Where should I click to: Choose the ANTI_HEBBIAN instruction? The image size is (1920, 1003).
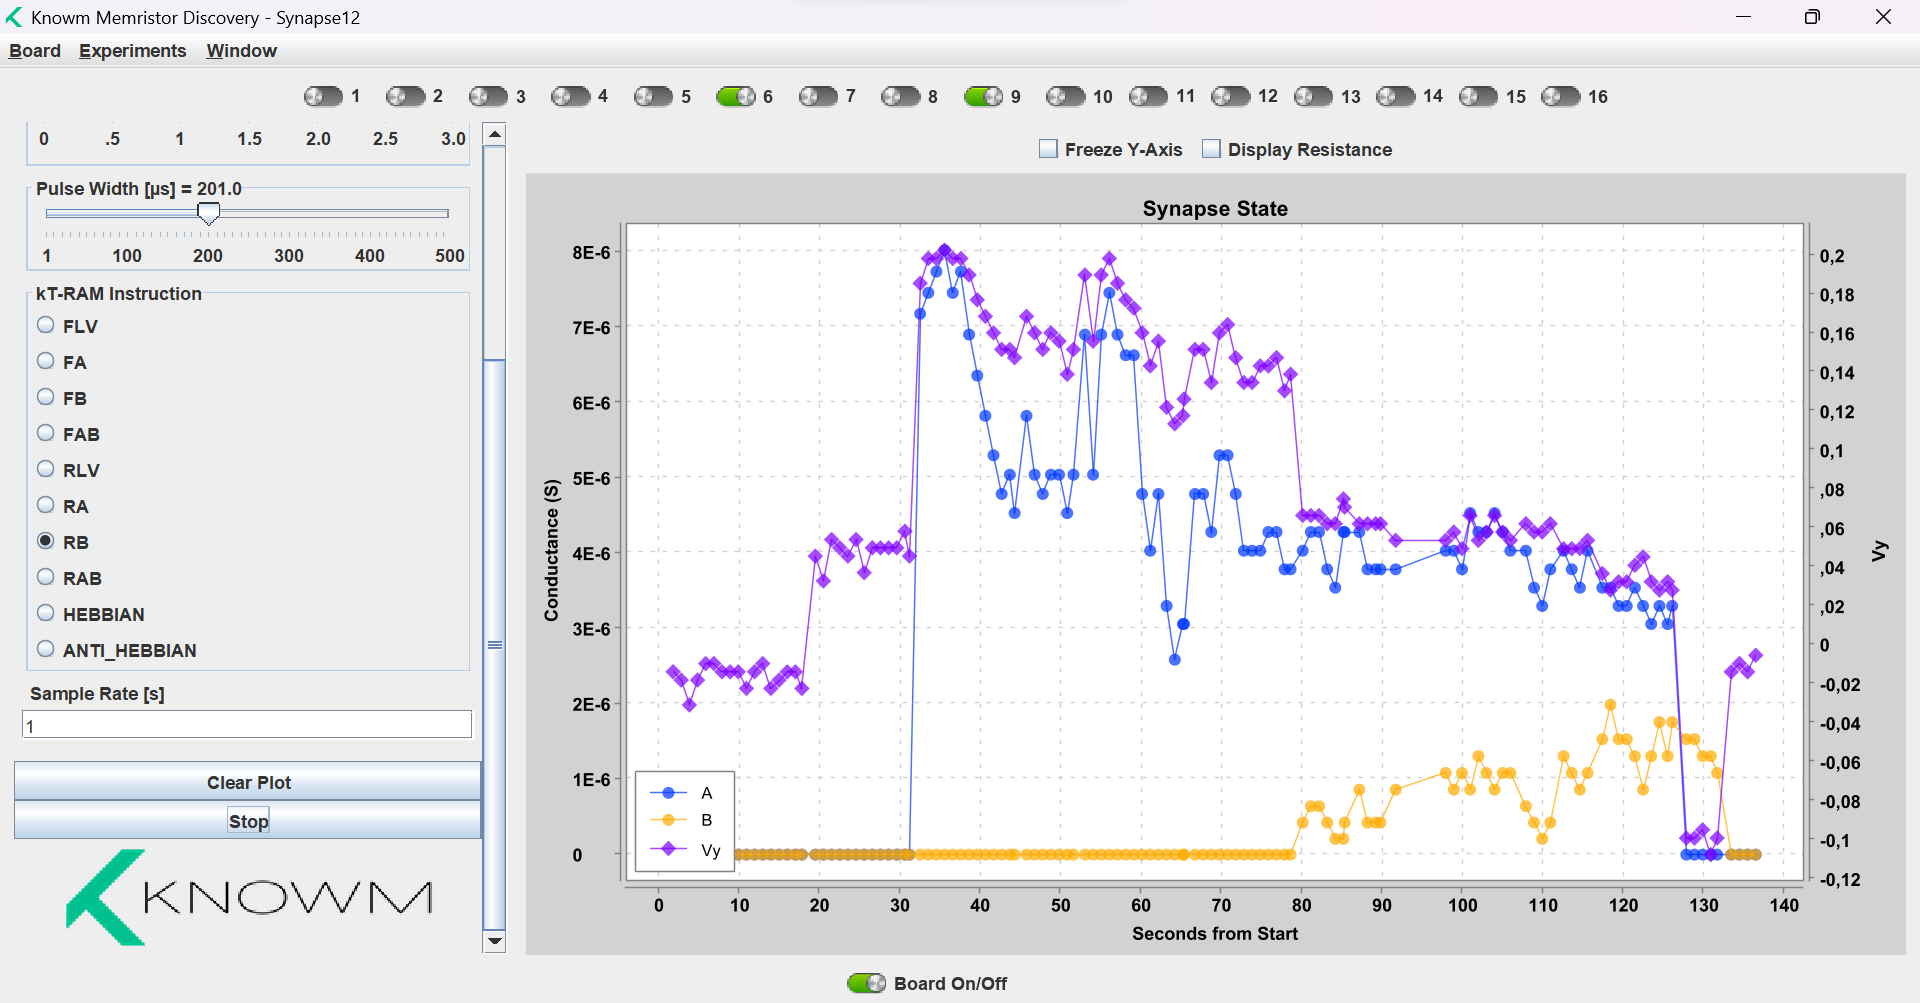pos(45,649)
